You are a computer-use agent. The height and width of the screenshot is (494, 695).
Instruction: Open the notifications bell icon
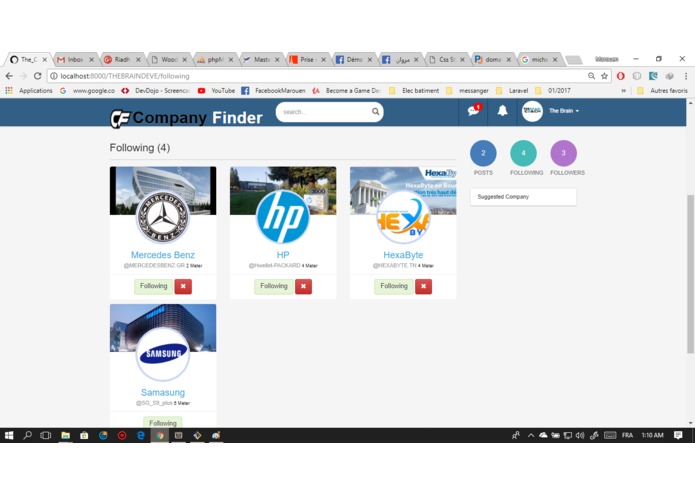pos(502,111)
